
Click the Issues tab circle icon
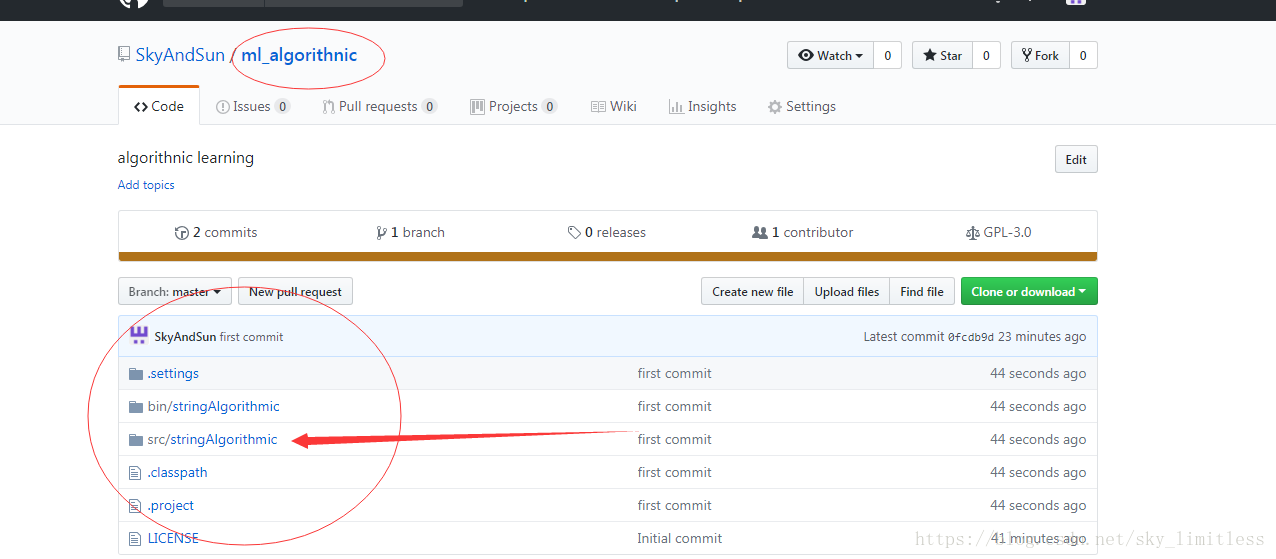(x=223, y=107)
